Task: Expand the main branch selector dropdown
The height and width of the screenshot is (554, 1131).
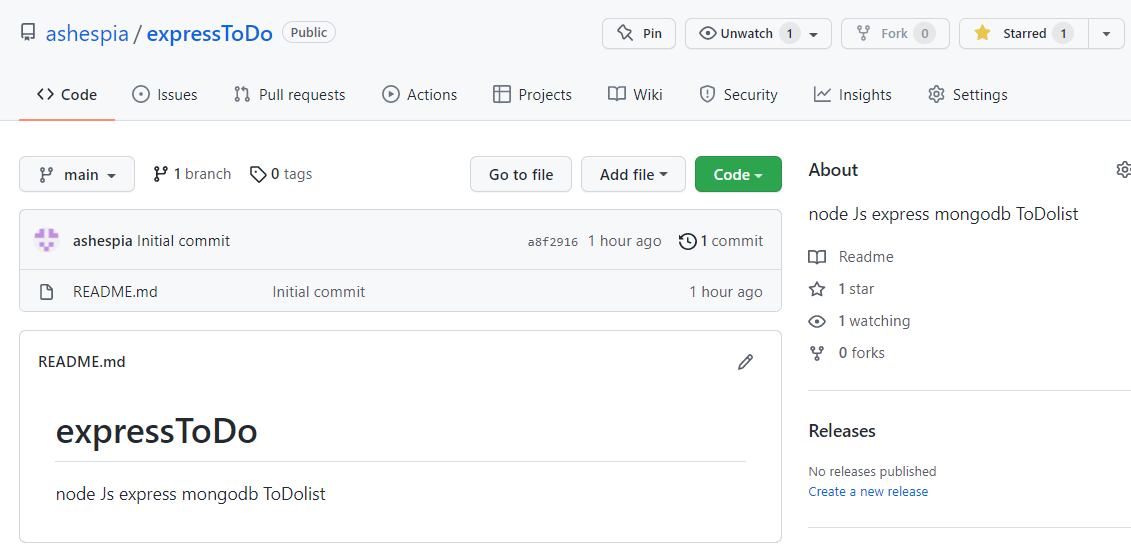Action: (x=77, y=174)
